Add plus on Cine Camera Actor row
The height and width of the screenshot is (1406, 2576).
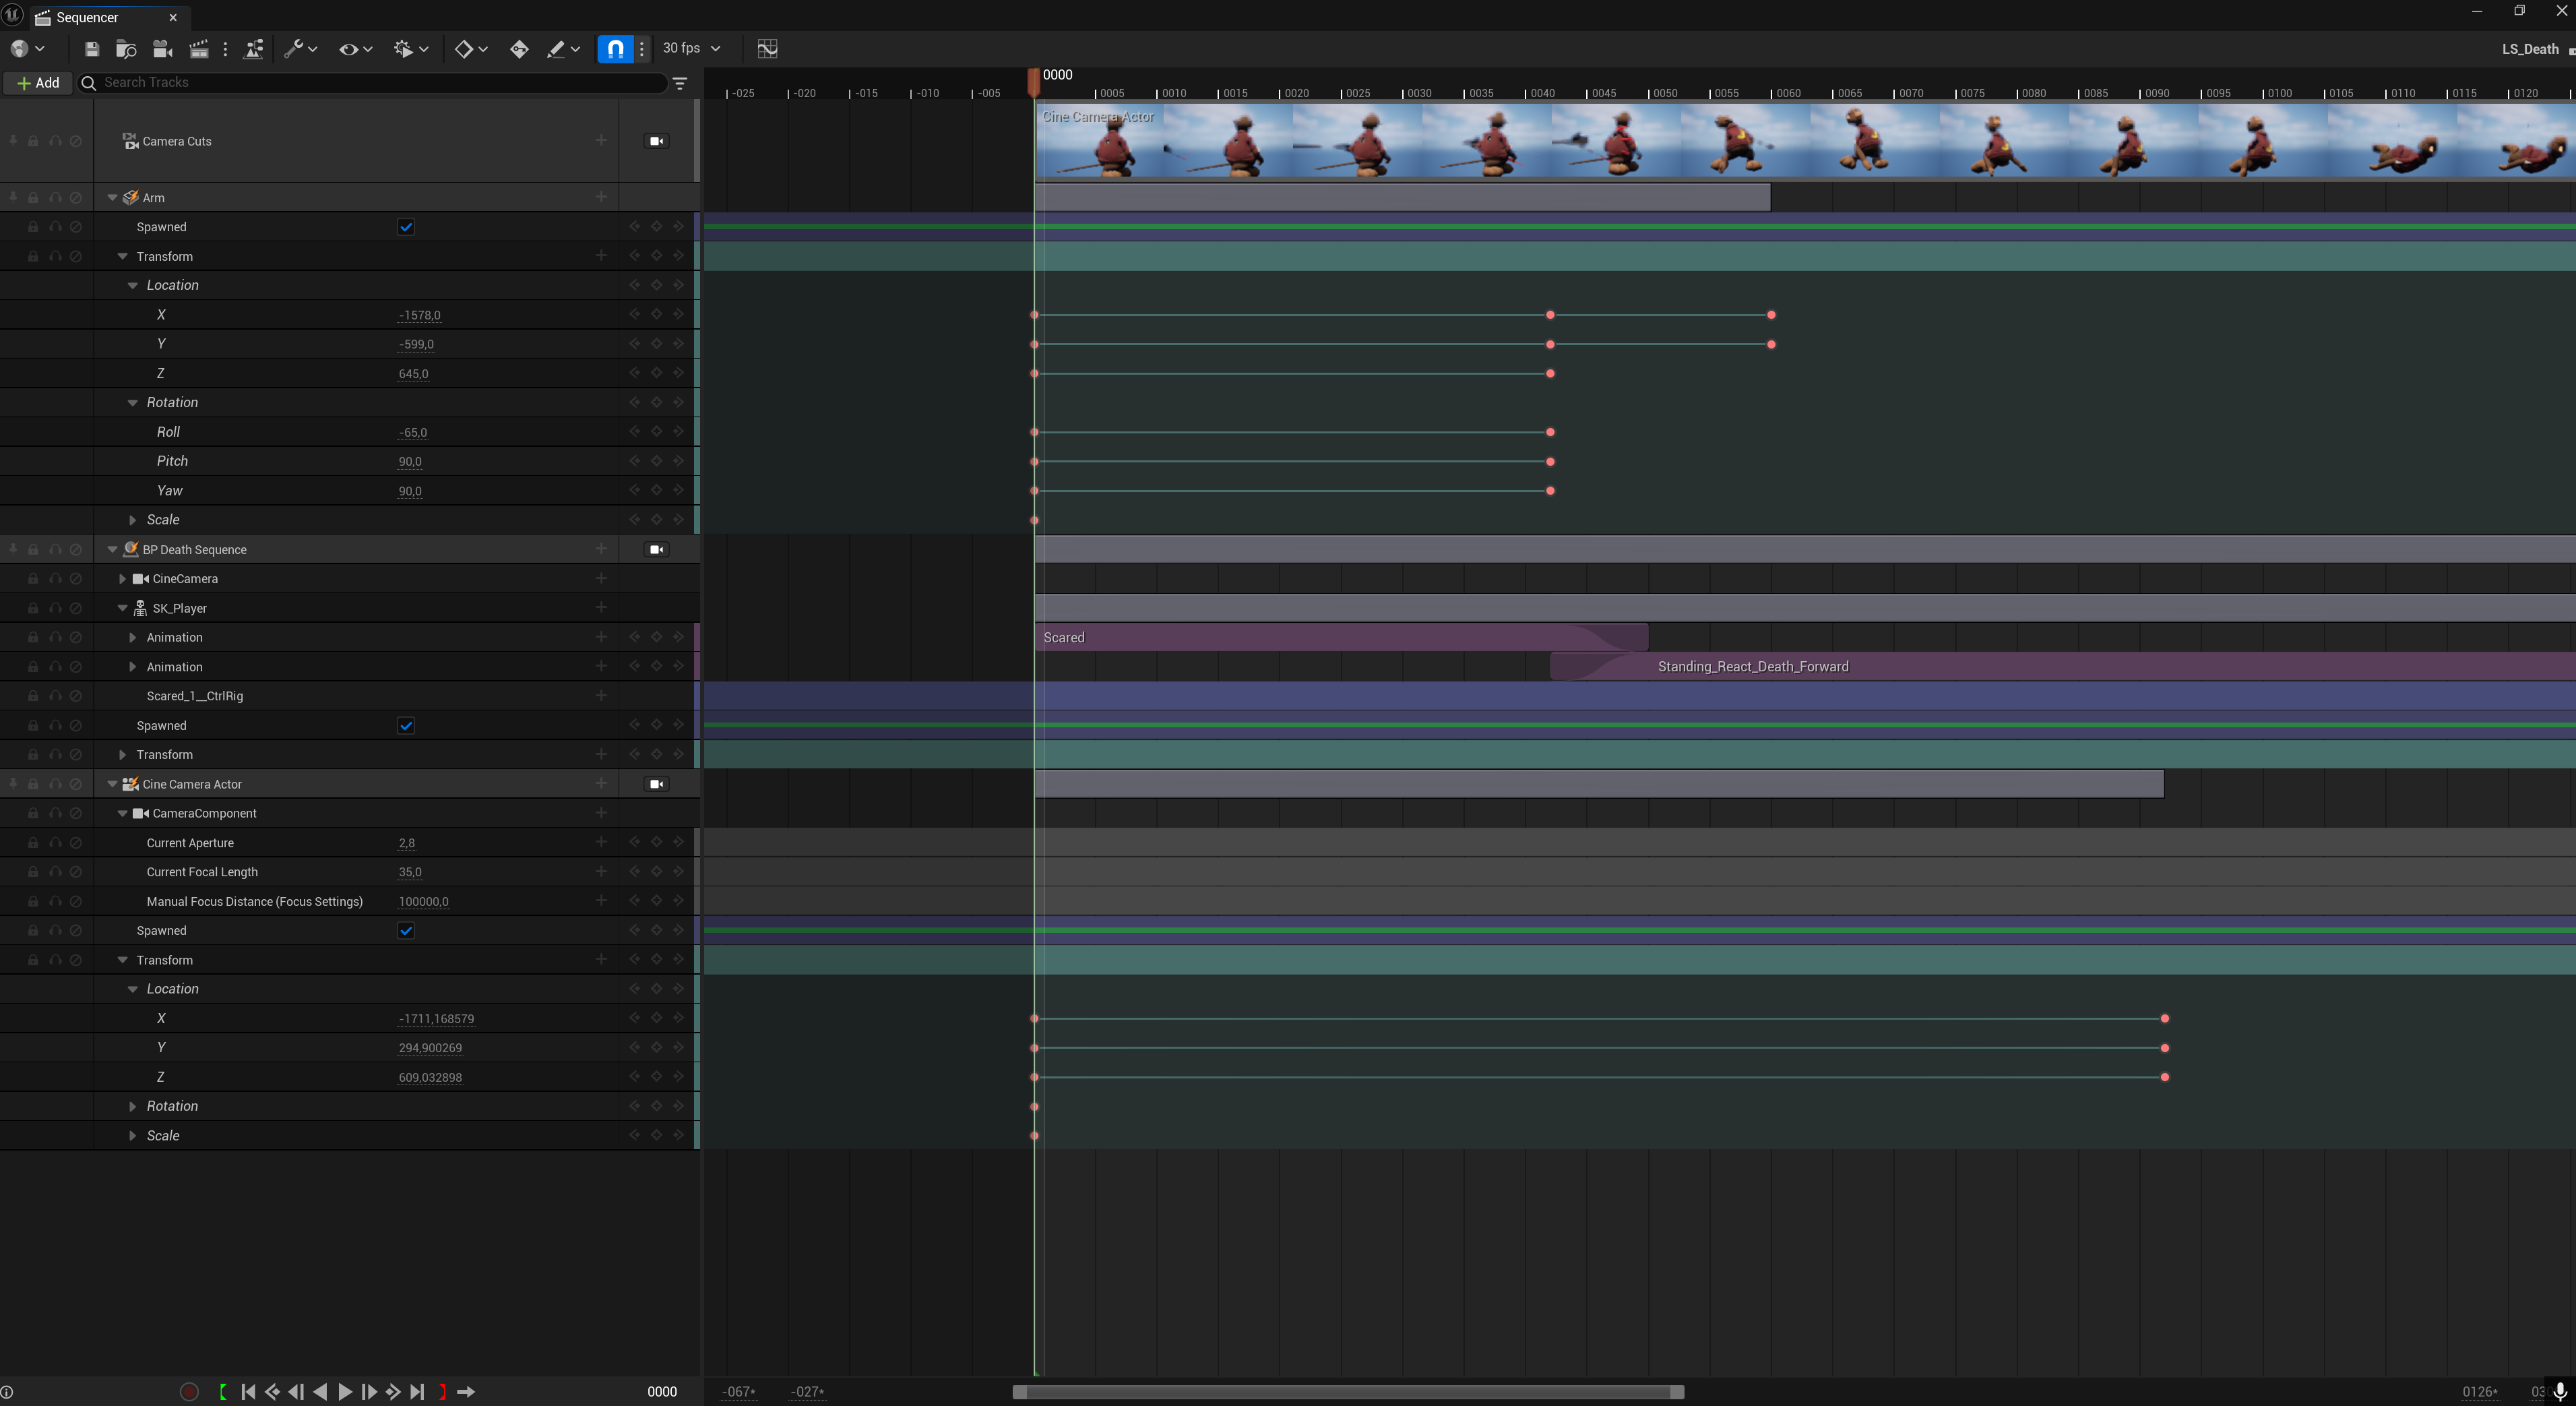pyautogui.click(x=601, y=784)
